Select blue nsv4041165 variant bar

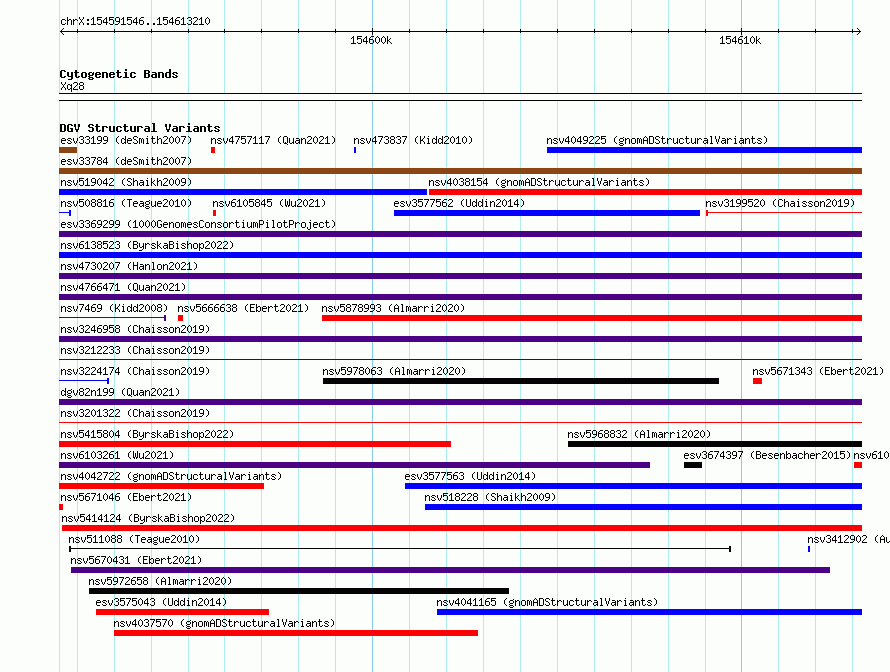[x=649, y=612]
